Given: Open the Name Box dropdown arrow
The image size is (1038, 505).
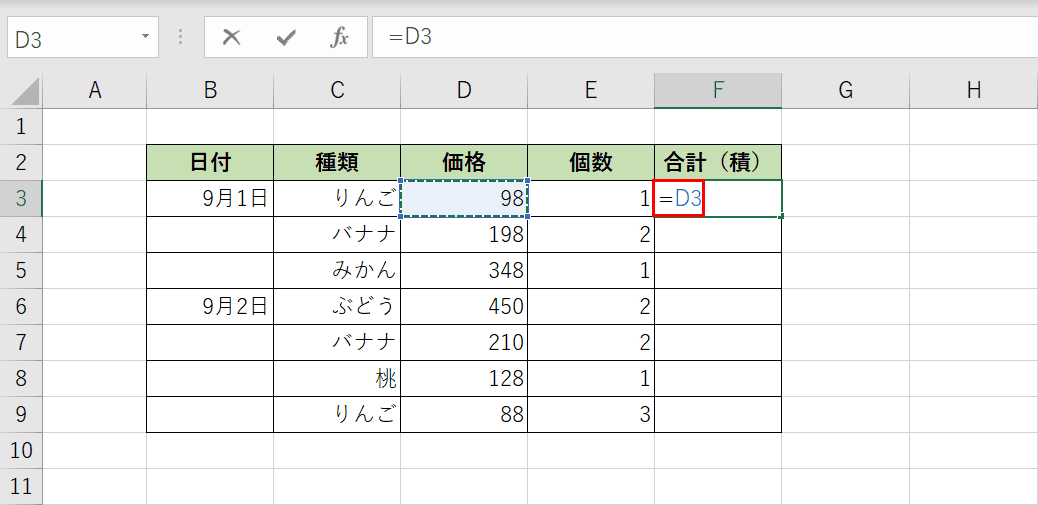Looking at the screenshot, I should click(146, 36).
